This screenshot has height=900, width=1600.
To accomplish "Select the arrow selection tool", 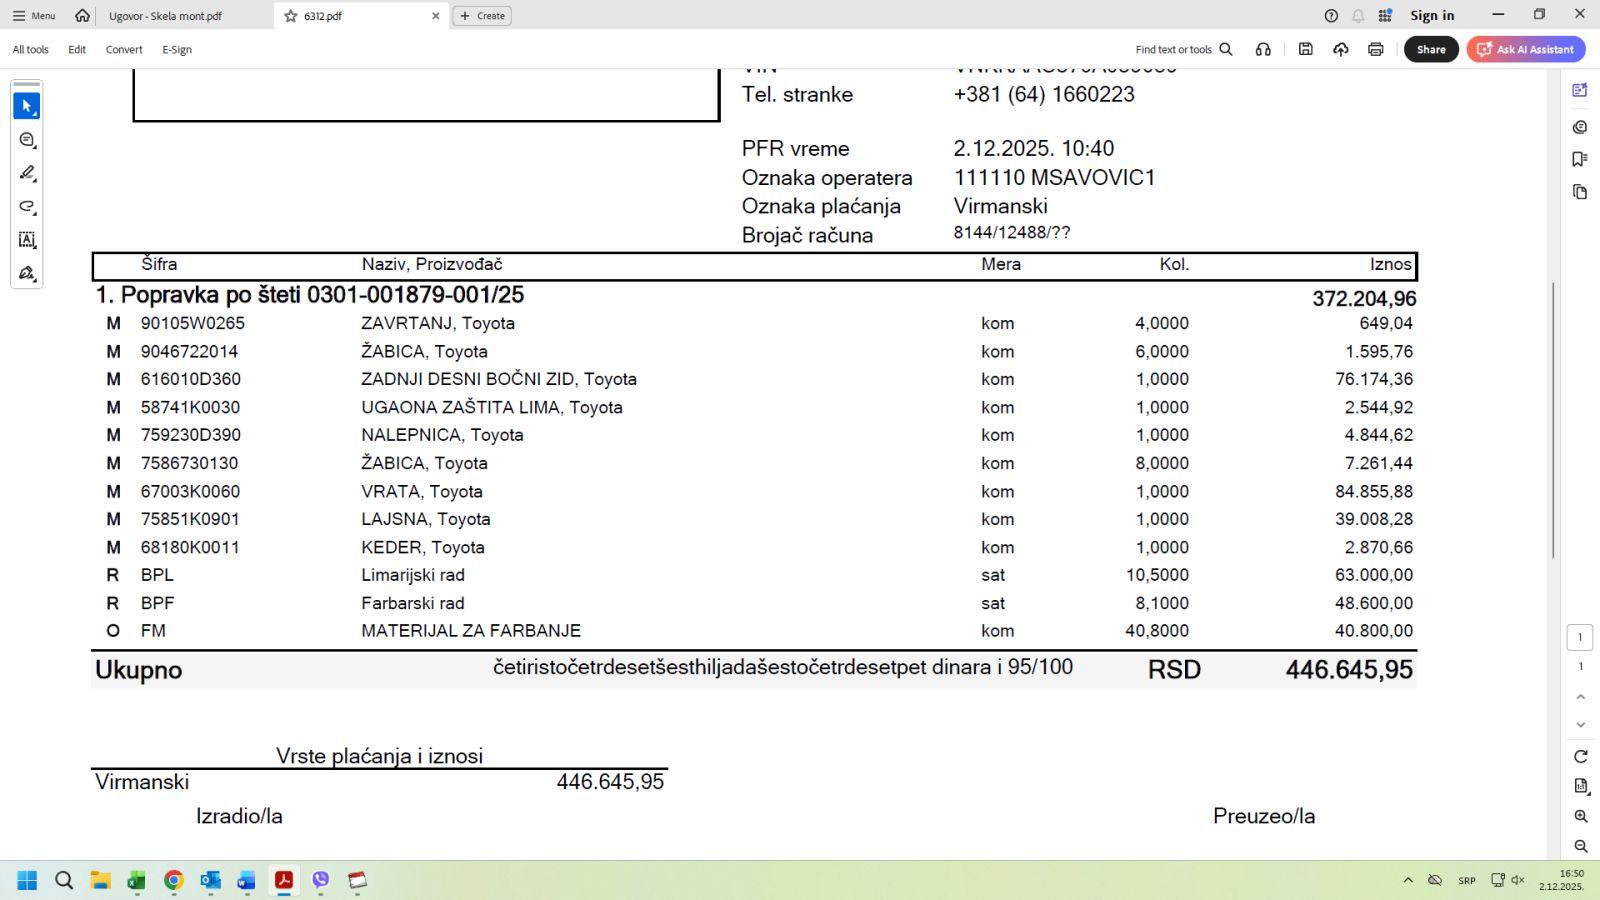I will [27, 106].
